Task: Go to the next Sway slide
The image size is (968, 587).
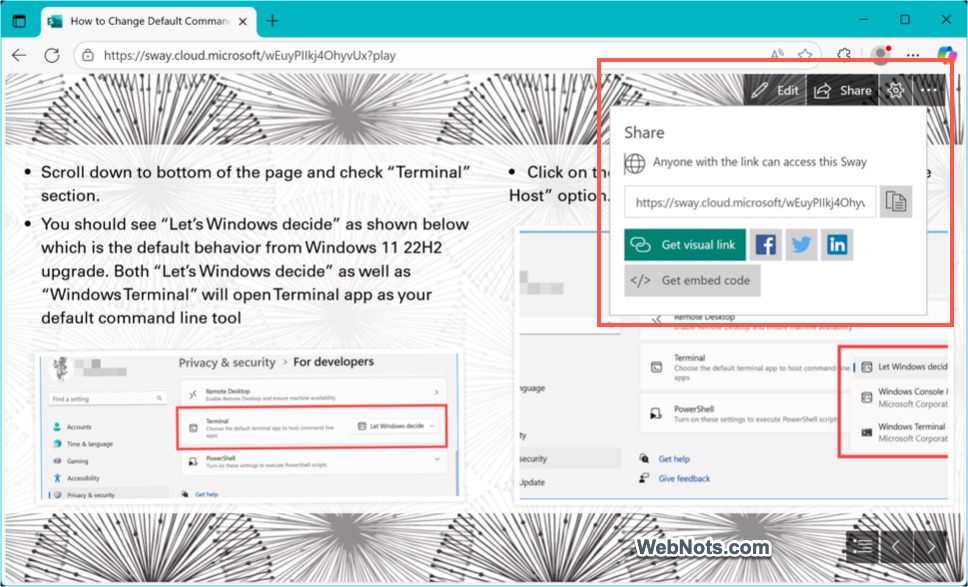Action: (930, 546)
